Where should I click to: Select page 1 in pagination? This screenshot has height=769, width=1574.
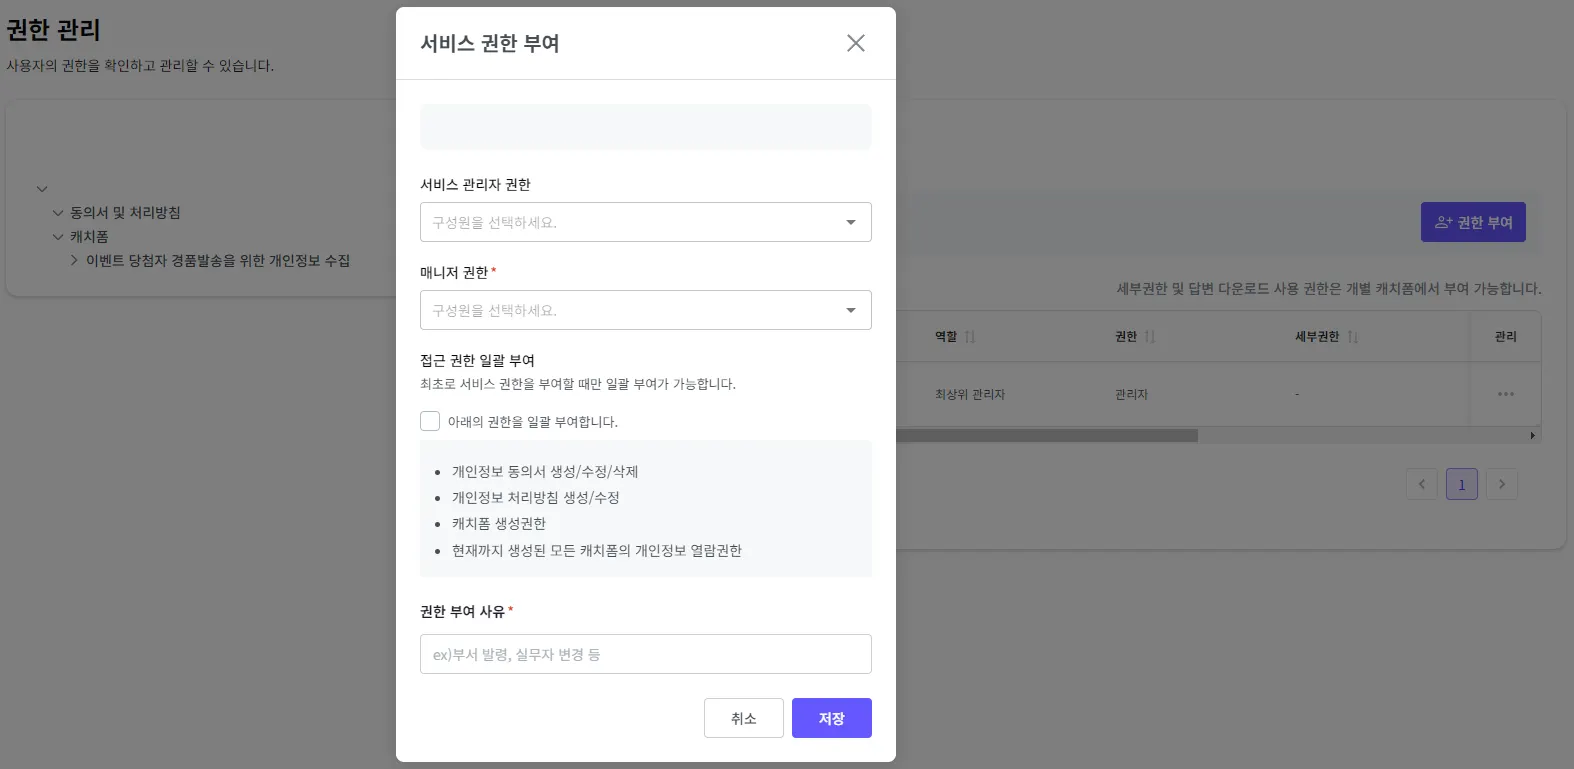pyautogui.click(x=1461, y=484)
